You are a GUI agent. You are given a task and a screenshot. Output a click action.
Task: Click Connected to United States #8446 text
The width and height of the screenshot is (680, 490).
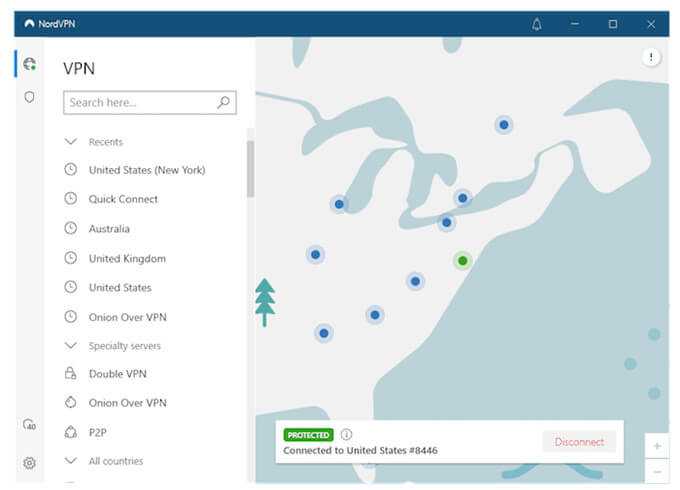360,451
